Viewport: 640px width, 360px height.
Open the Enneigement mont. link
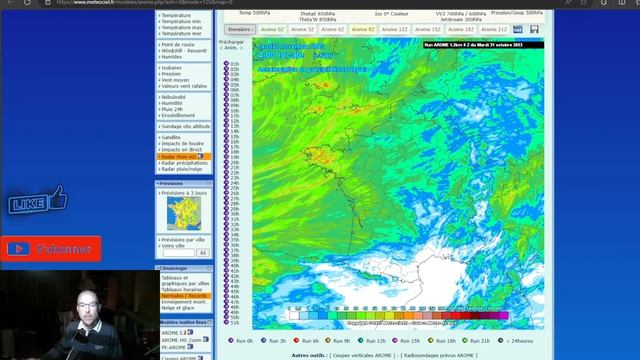pos(184,302)
